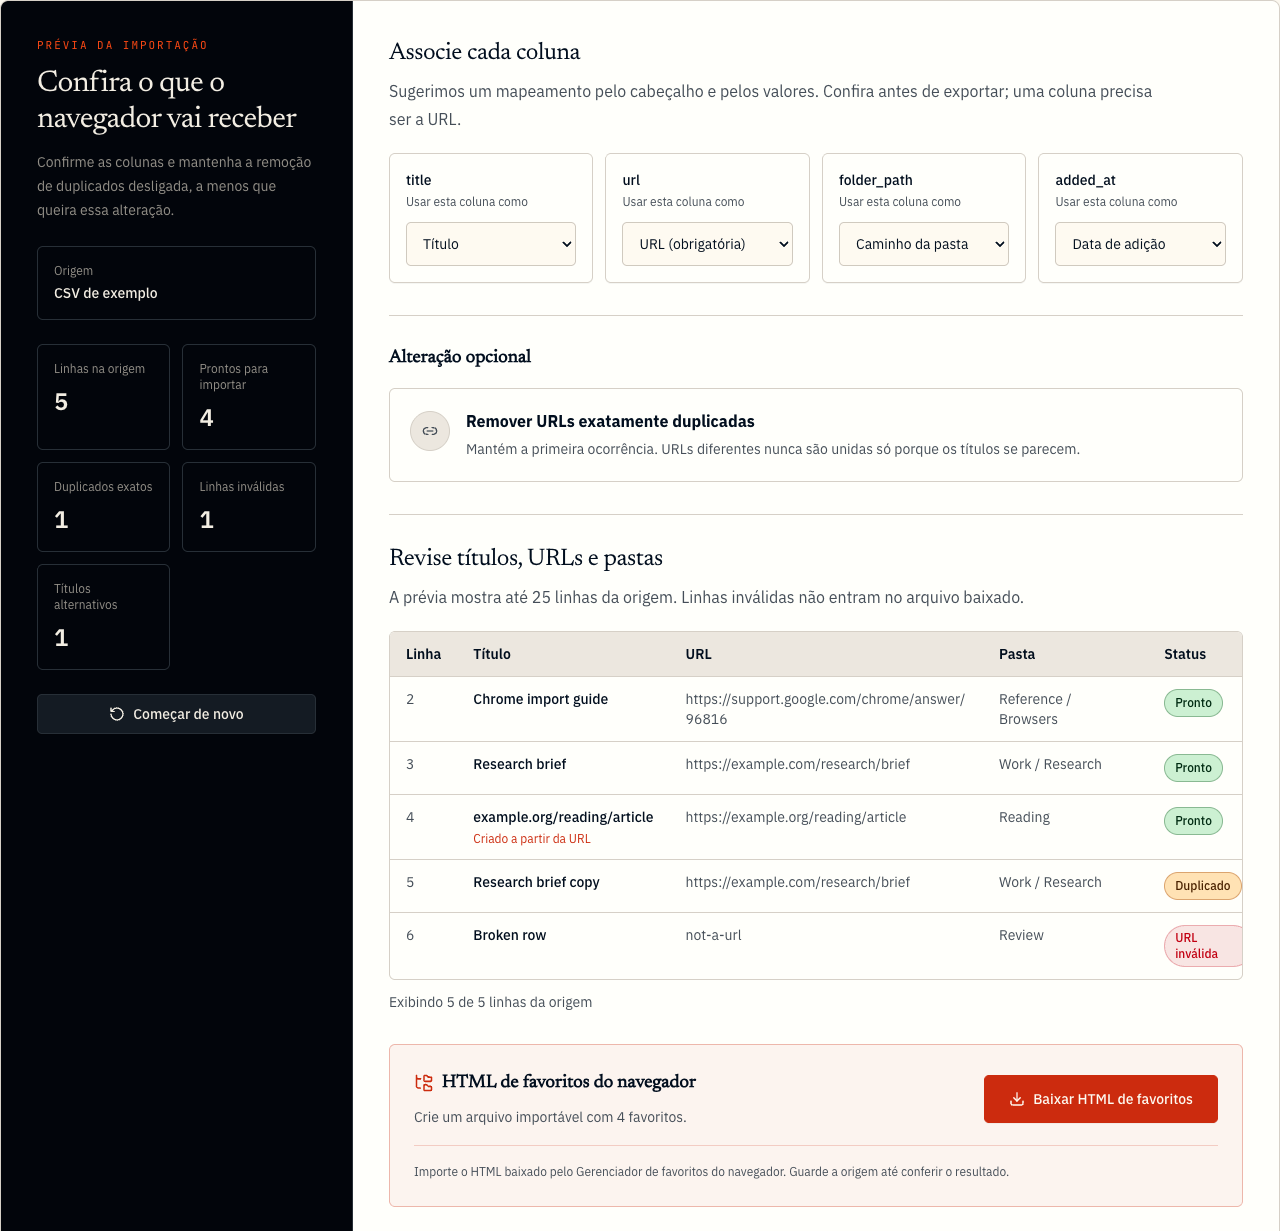
Task: Click the Origem CSV de exemplo card
Action: (x=176, y=283)
